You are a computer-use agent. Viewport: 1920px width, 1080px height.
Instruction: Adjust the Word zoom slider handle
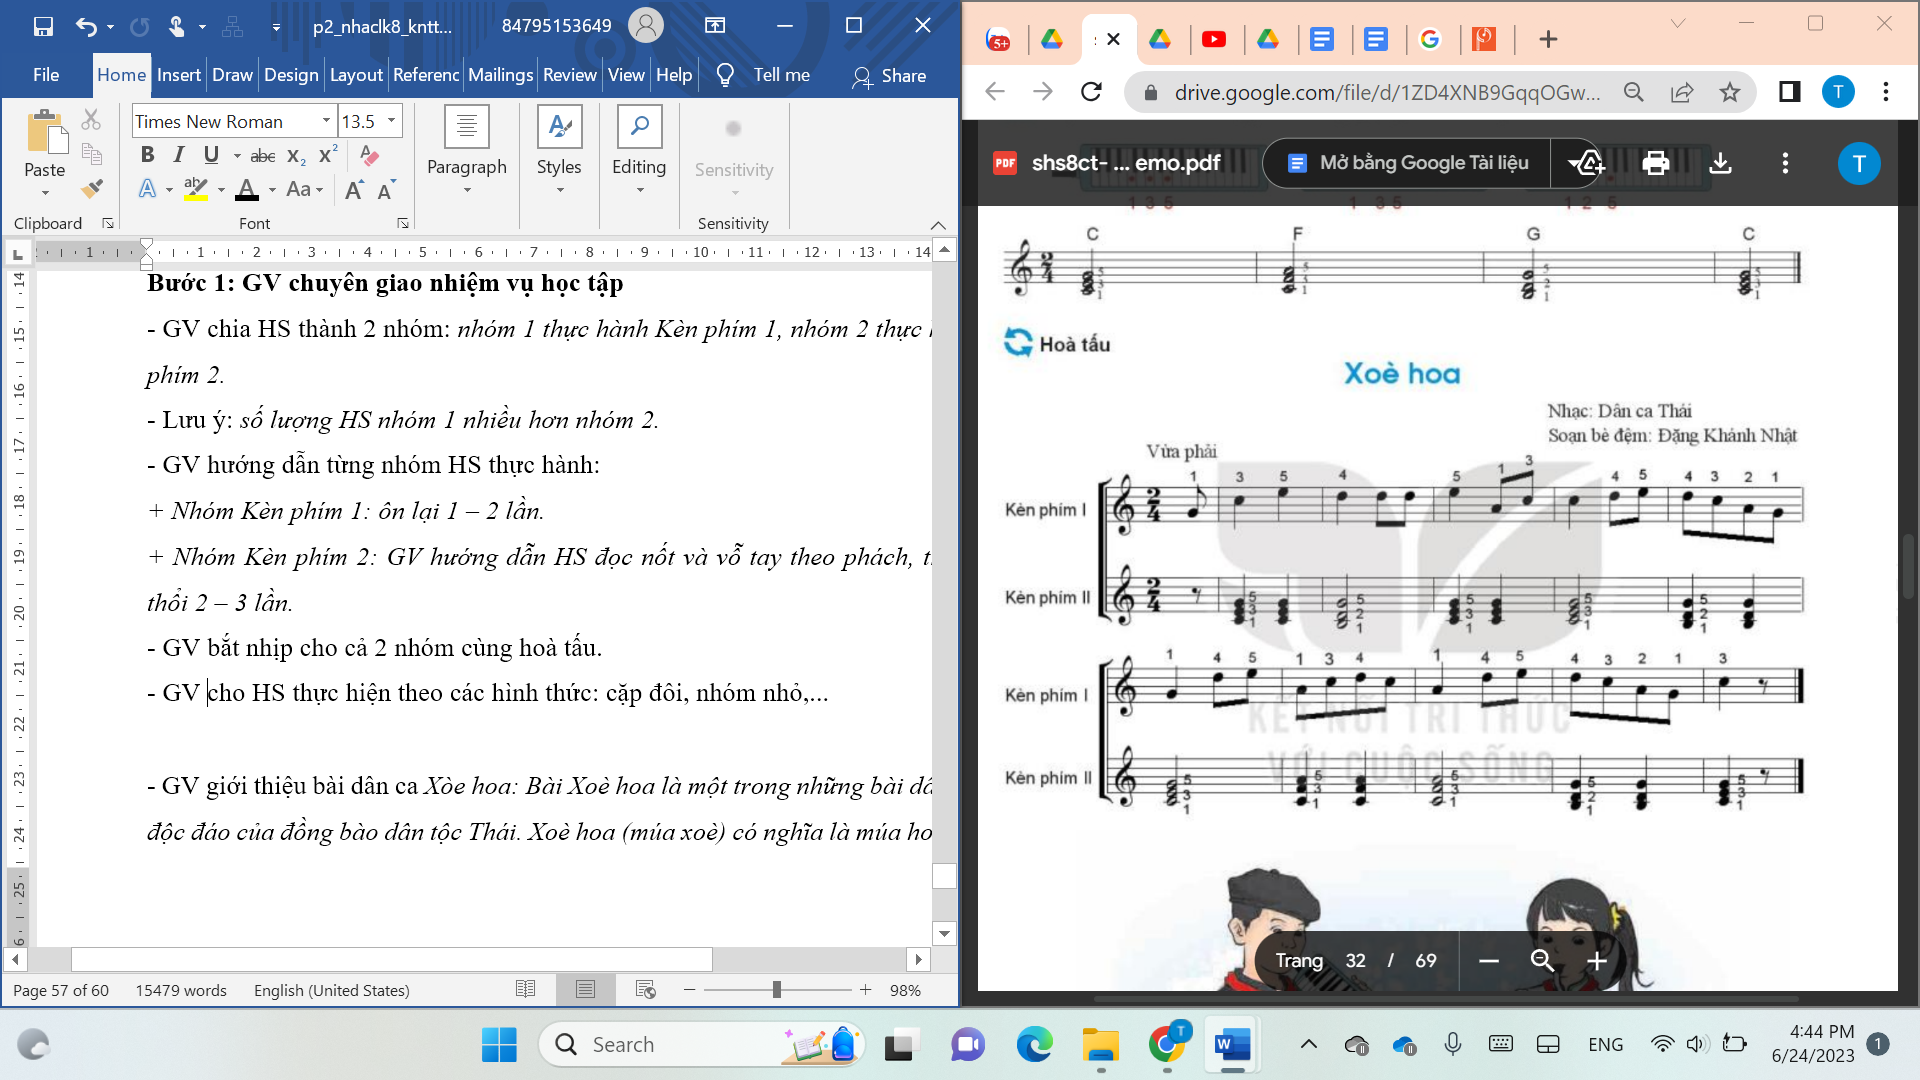[777, 990]
